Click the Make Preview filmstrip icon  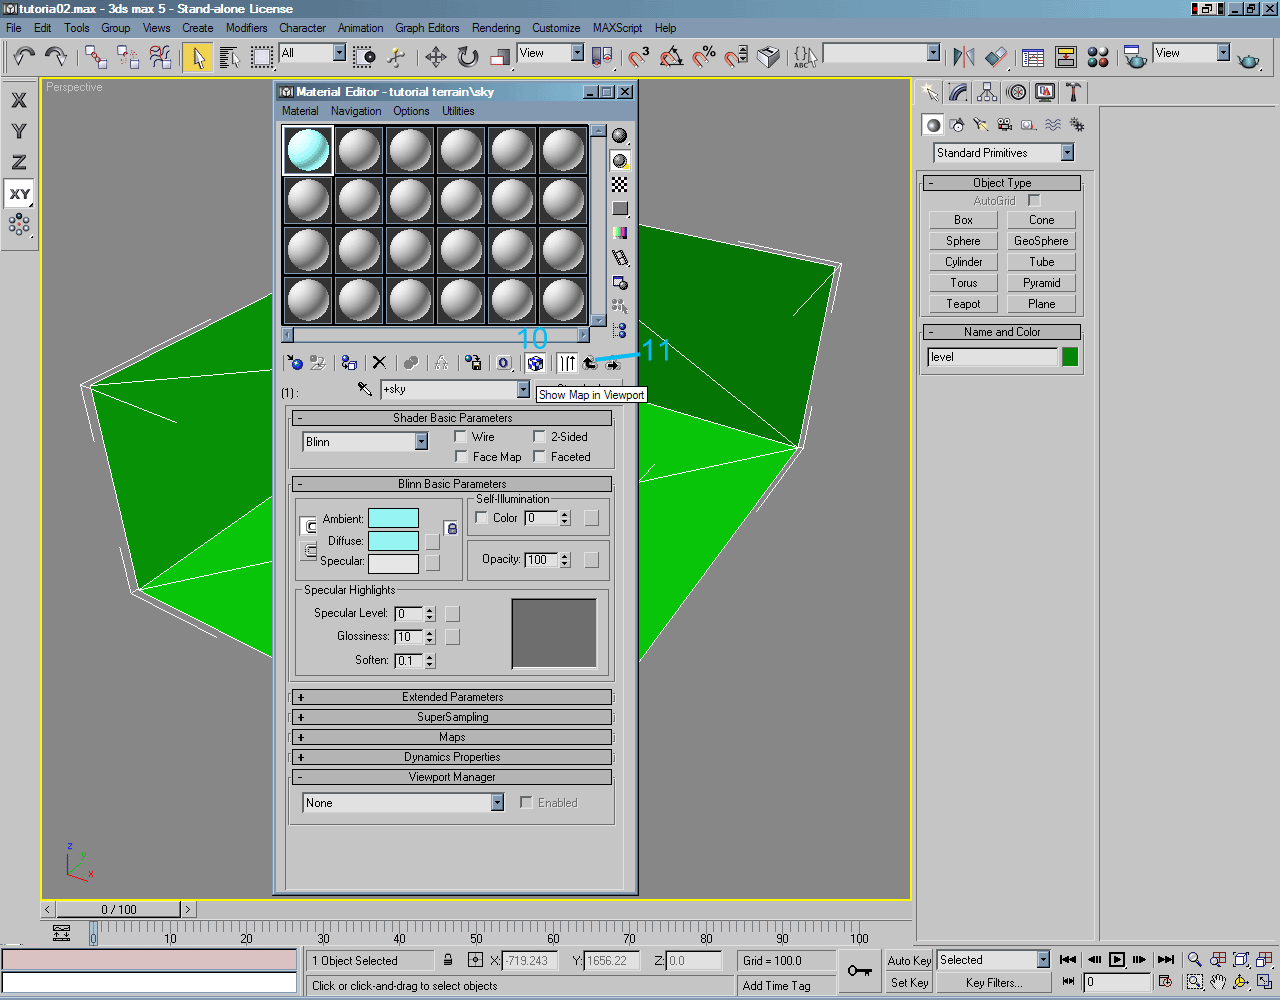[x=620, y=256]
